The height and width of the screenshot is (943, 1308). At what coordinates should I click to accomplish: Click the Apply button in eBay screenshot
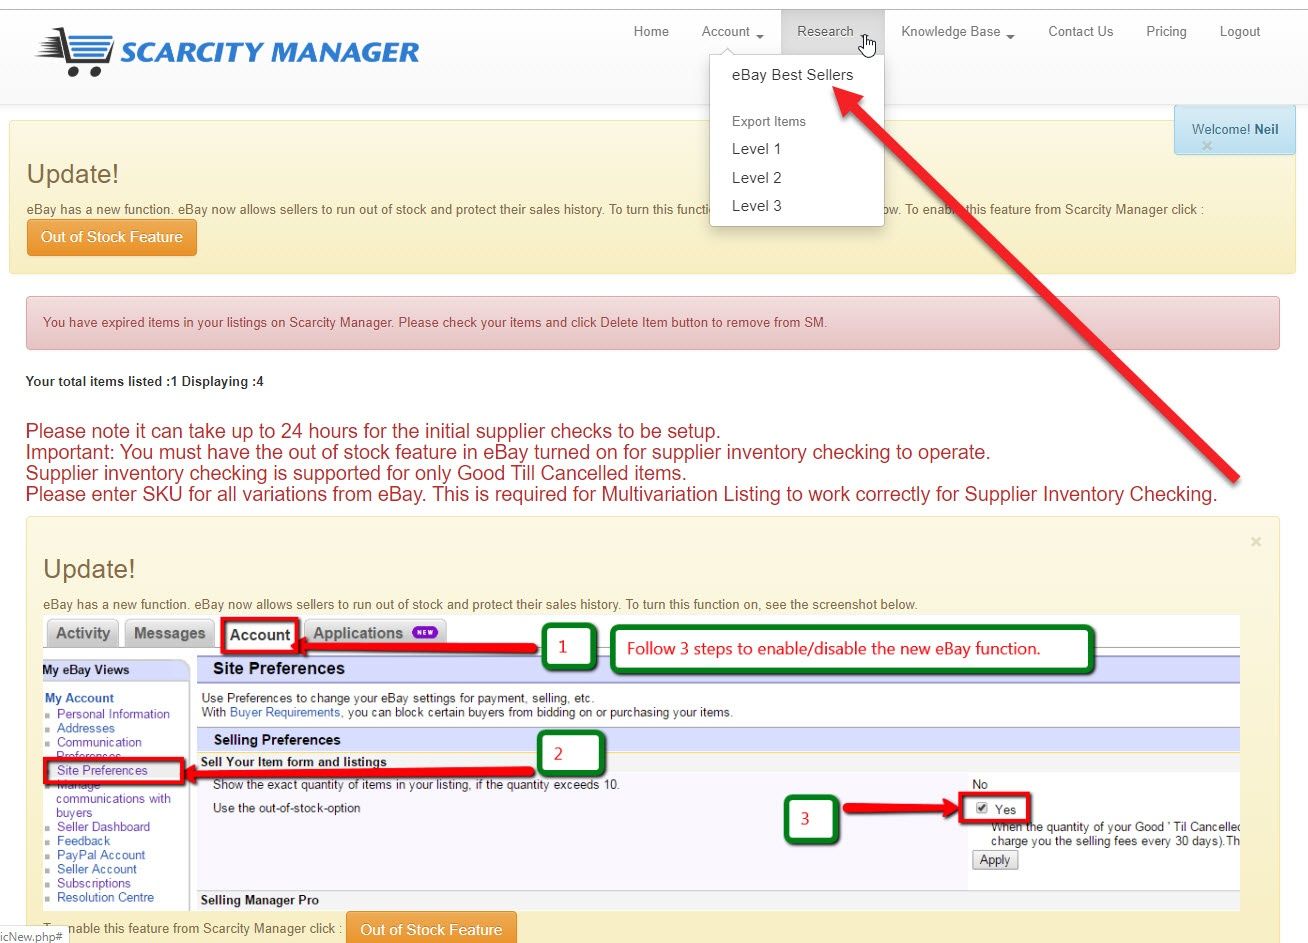pyautogui.click(x=995, y=860)
